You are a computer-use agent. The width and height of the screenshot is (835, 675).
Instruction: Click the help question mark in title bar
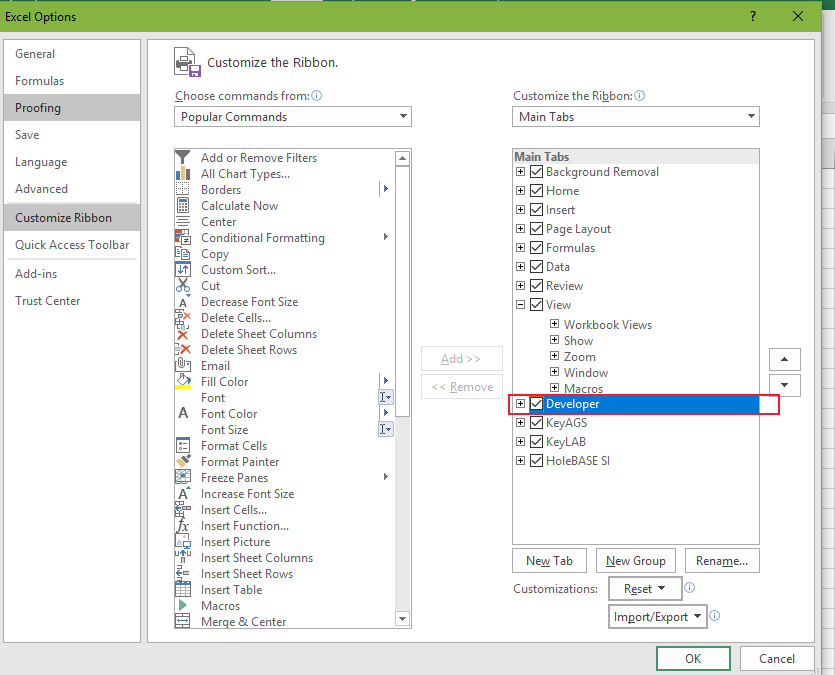752,16
